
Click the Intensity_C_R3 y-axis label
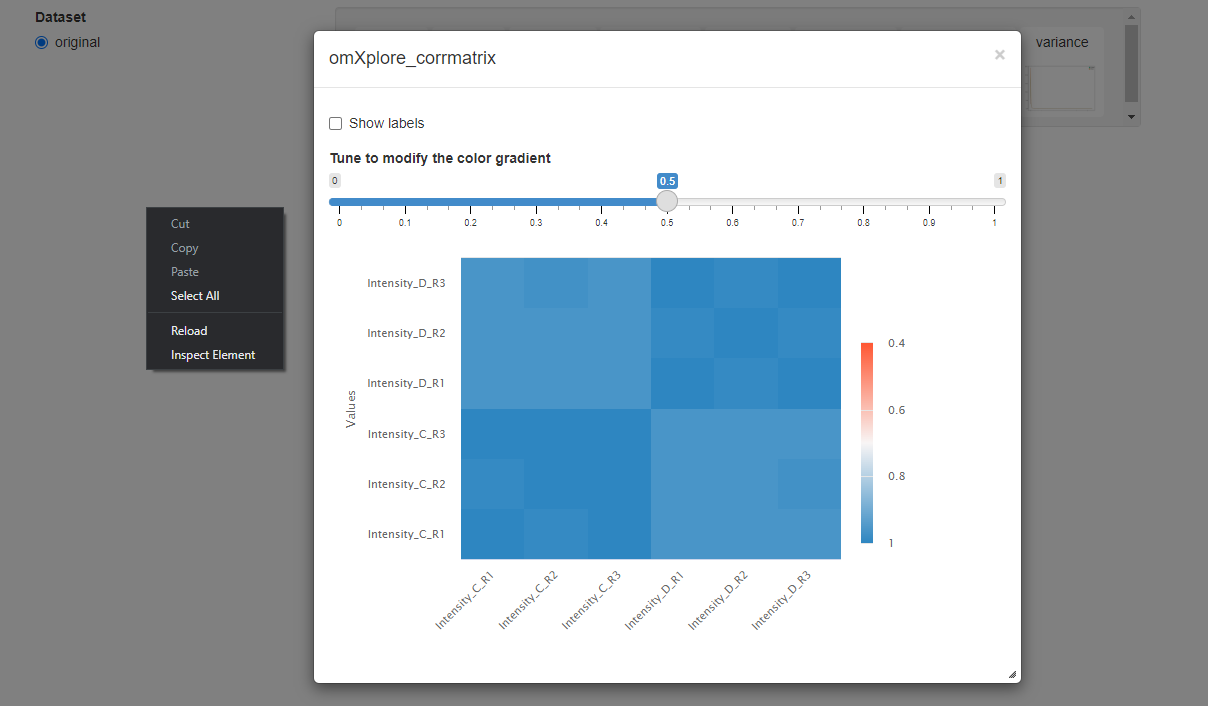point(406,434)
